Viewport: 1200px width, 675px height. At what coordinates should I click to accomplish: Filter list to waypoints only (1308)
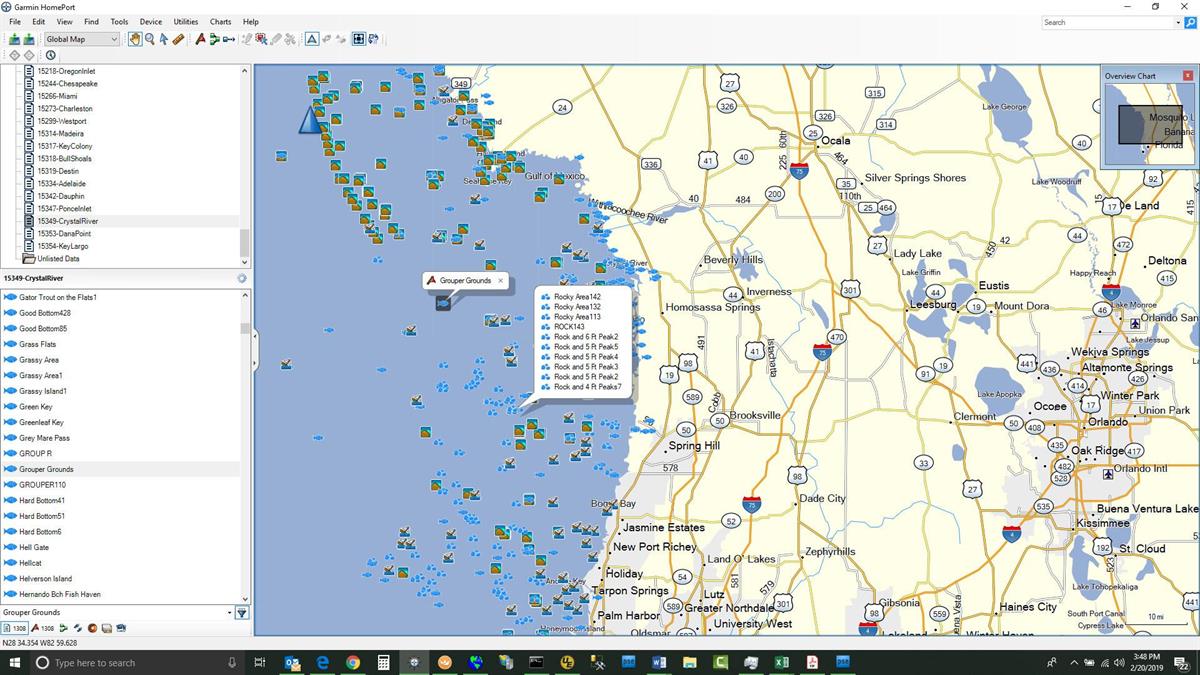click(x=43, y=628)
